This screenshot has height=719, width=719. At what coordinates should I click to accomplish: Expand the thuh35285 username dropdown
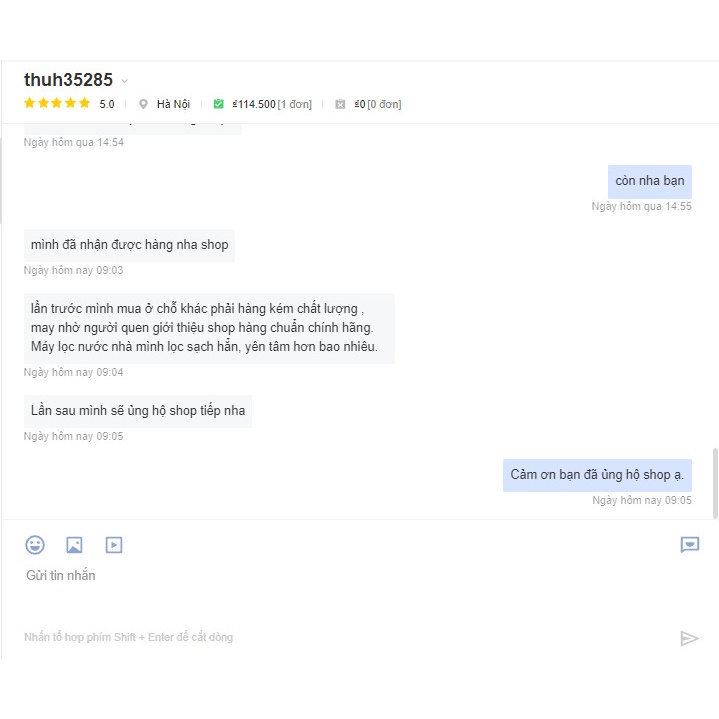click(125, 81)
